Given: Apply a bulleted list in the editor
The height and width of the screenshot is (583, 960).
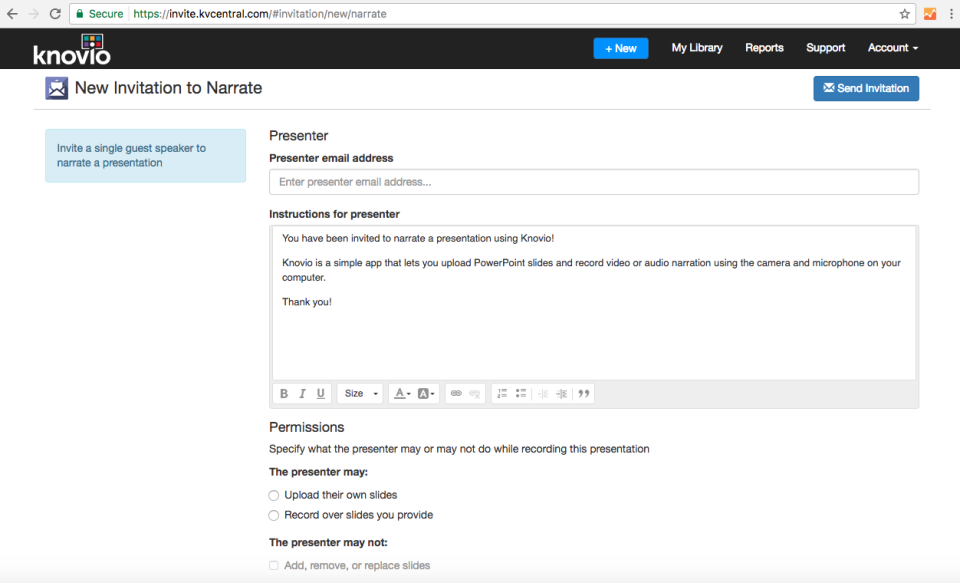Looking at the screenshot, I should click(x=520, y=393).
